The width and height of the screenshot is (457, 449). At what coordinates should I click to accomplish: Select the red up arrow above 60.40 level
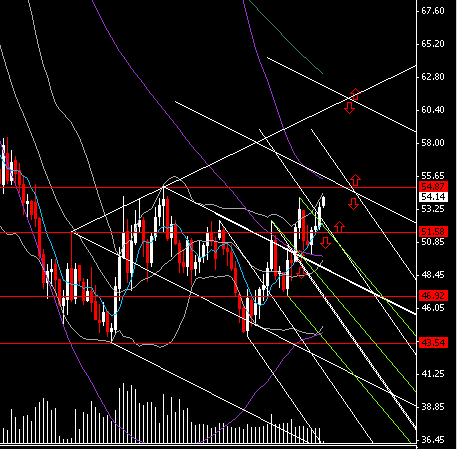pos(355,94)
